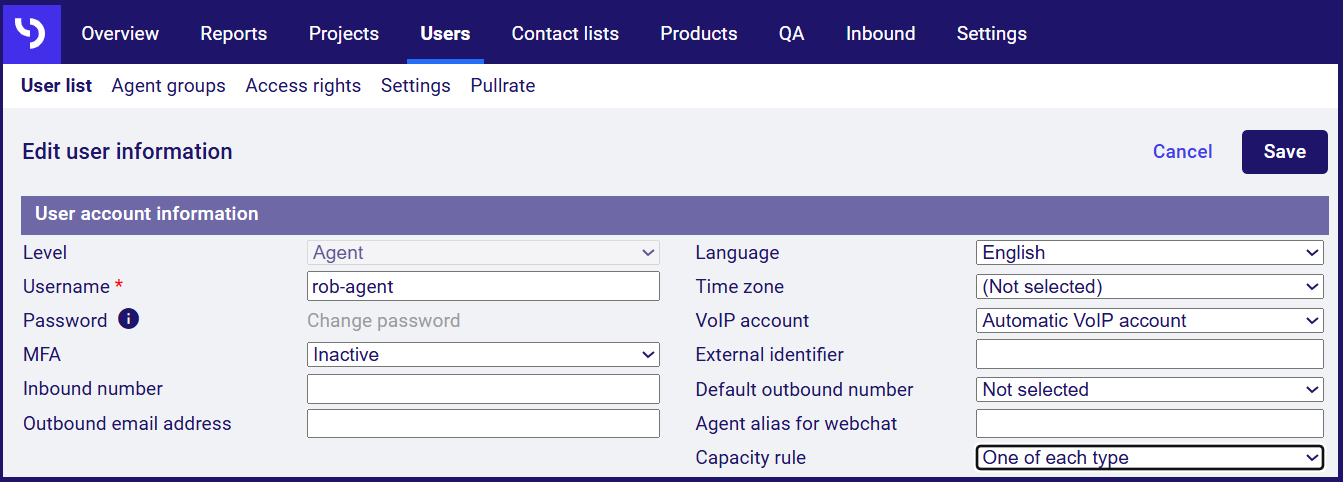
Task: Open the Pullrate tab
Action: tap(503, 86)
